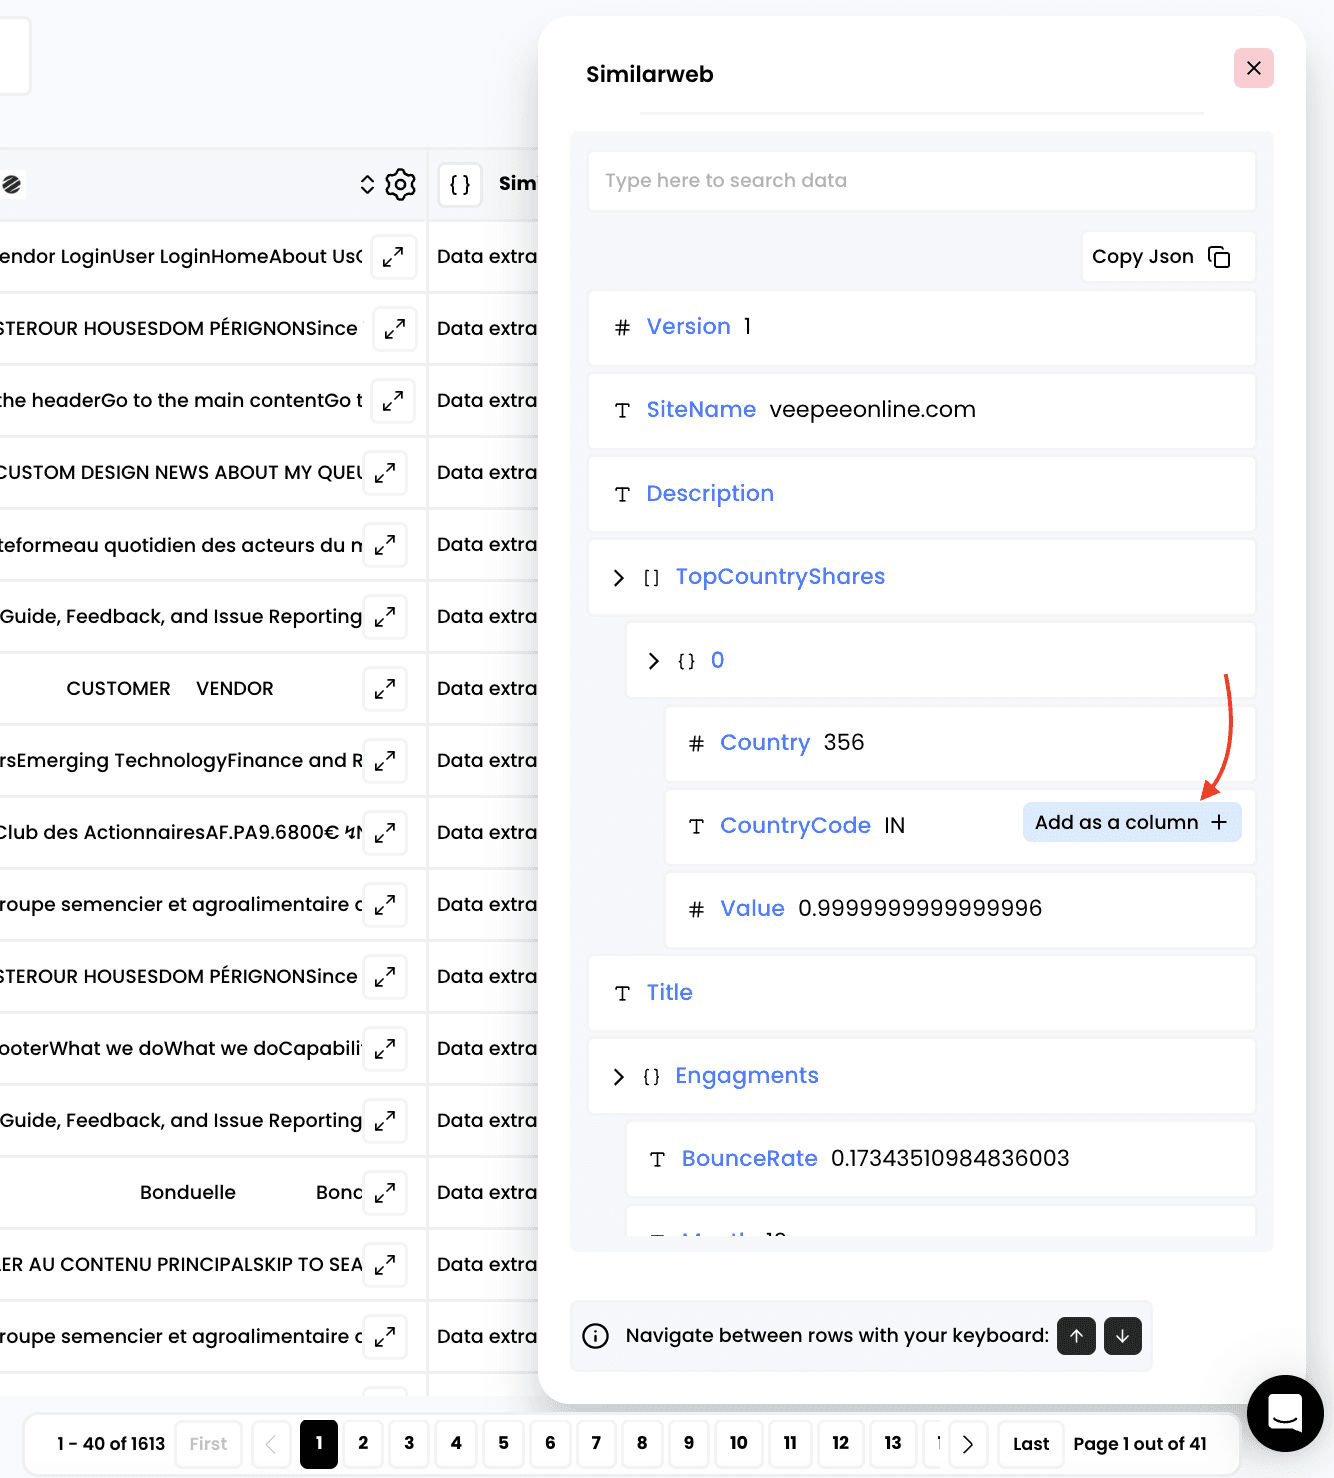Go to page 2
The image size is (1334, 1478).
[x=363, y=1444]
